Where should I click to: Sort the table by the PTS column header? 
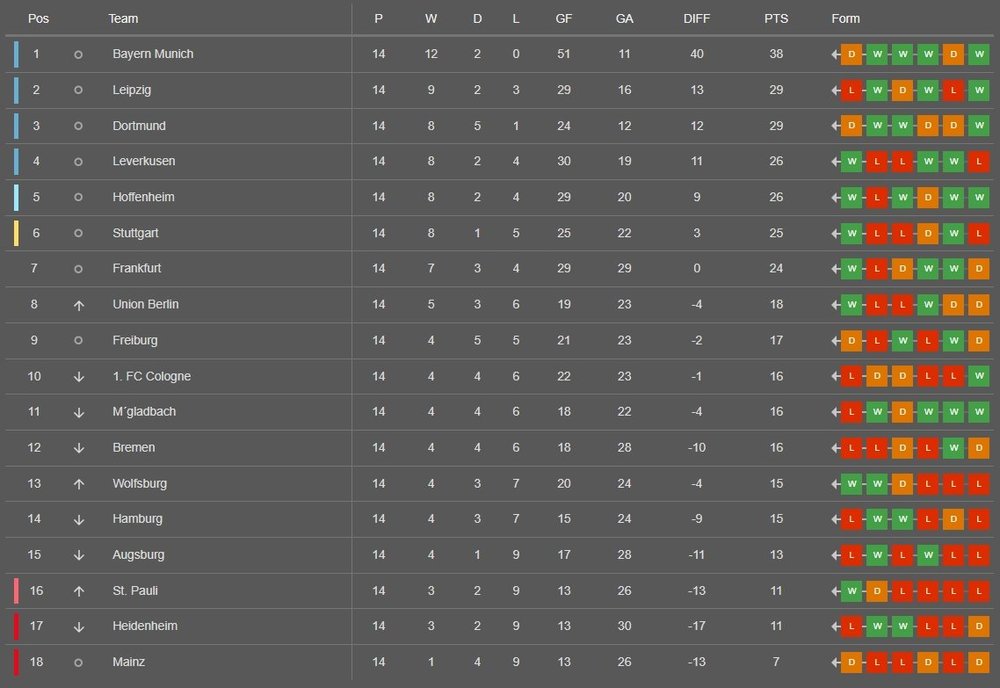click(x=776, y=19)
